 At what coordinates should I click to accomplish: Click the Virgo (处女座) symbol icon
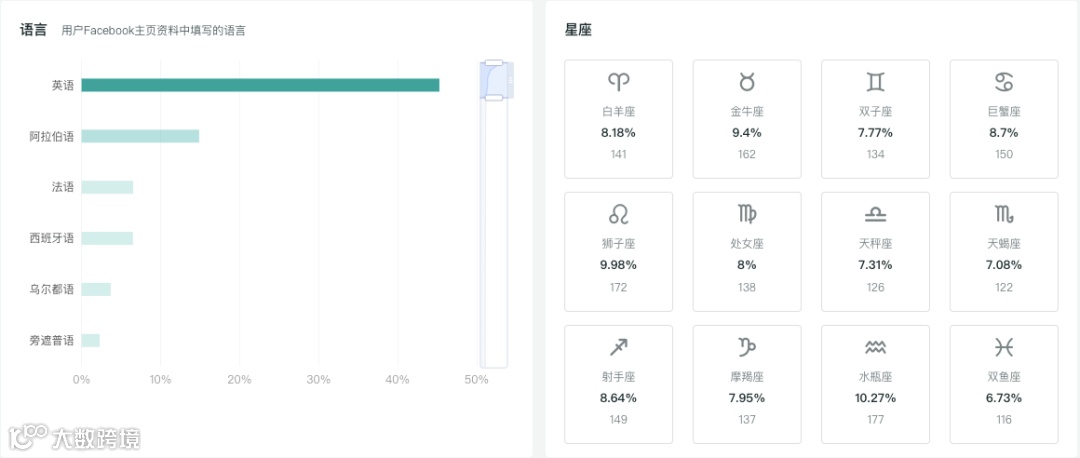pyautogui.click(x=746, y=214)
